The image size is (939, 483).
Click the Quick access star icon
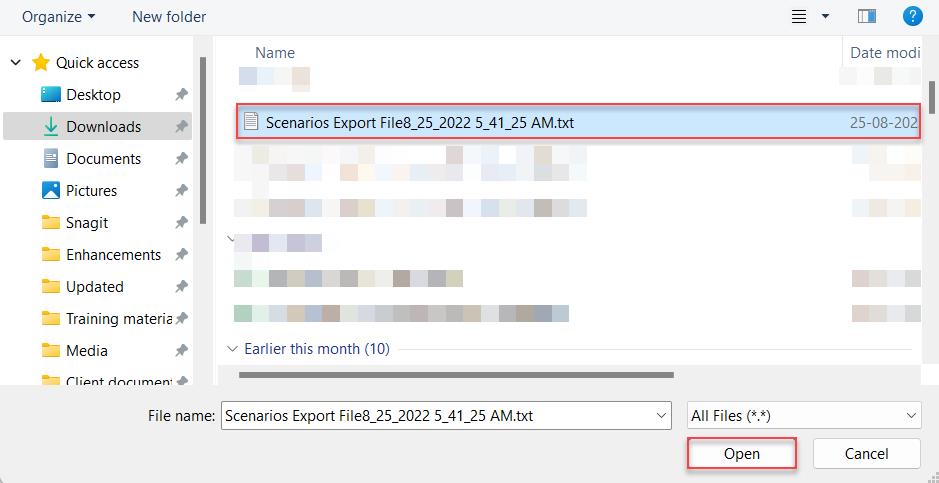coord(41,63)
